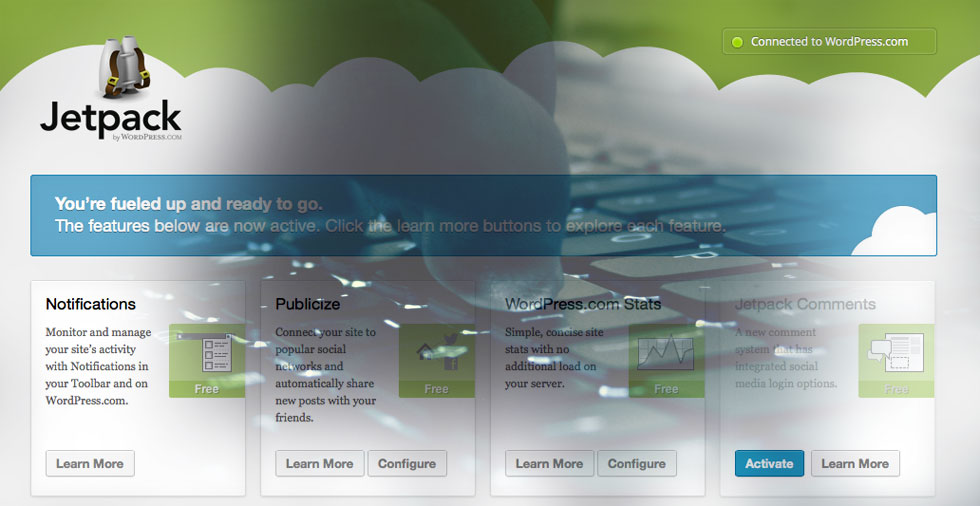
Task: Click the Notifications description paragraph
Action: click(97, 366)
